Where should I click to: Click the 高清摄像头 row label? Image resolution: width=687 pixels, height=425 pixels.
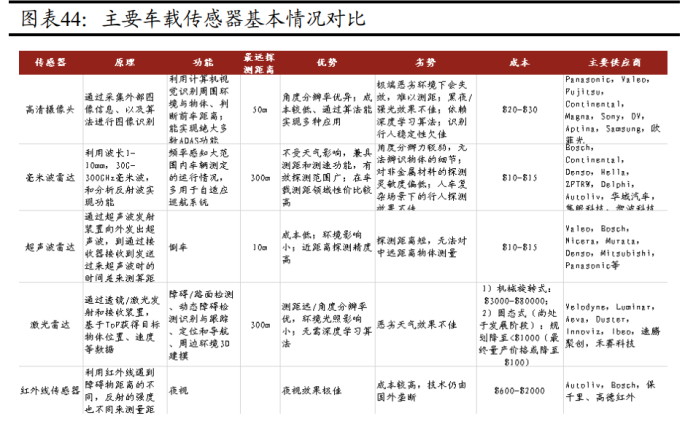tap(50, 110)
